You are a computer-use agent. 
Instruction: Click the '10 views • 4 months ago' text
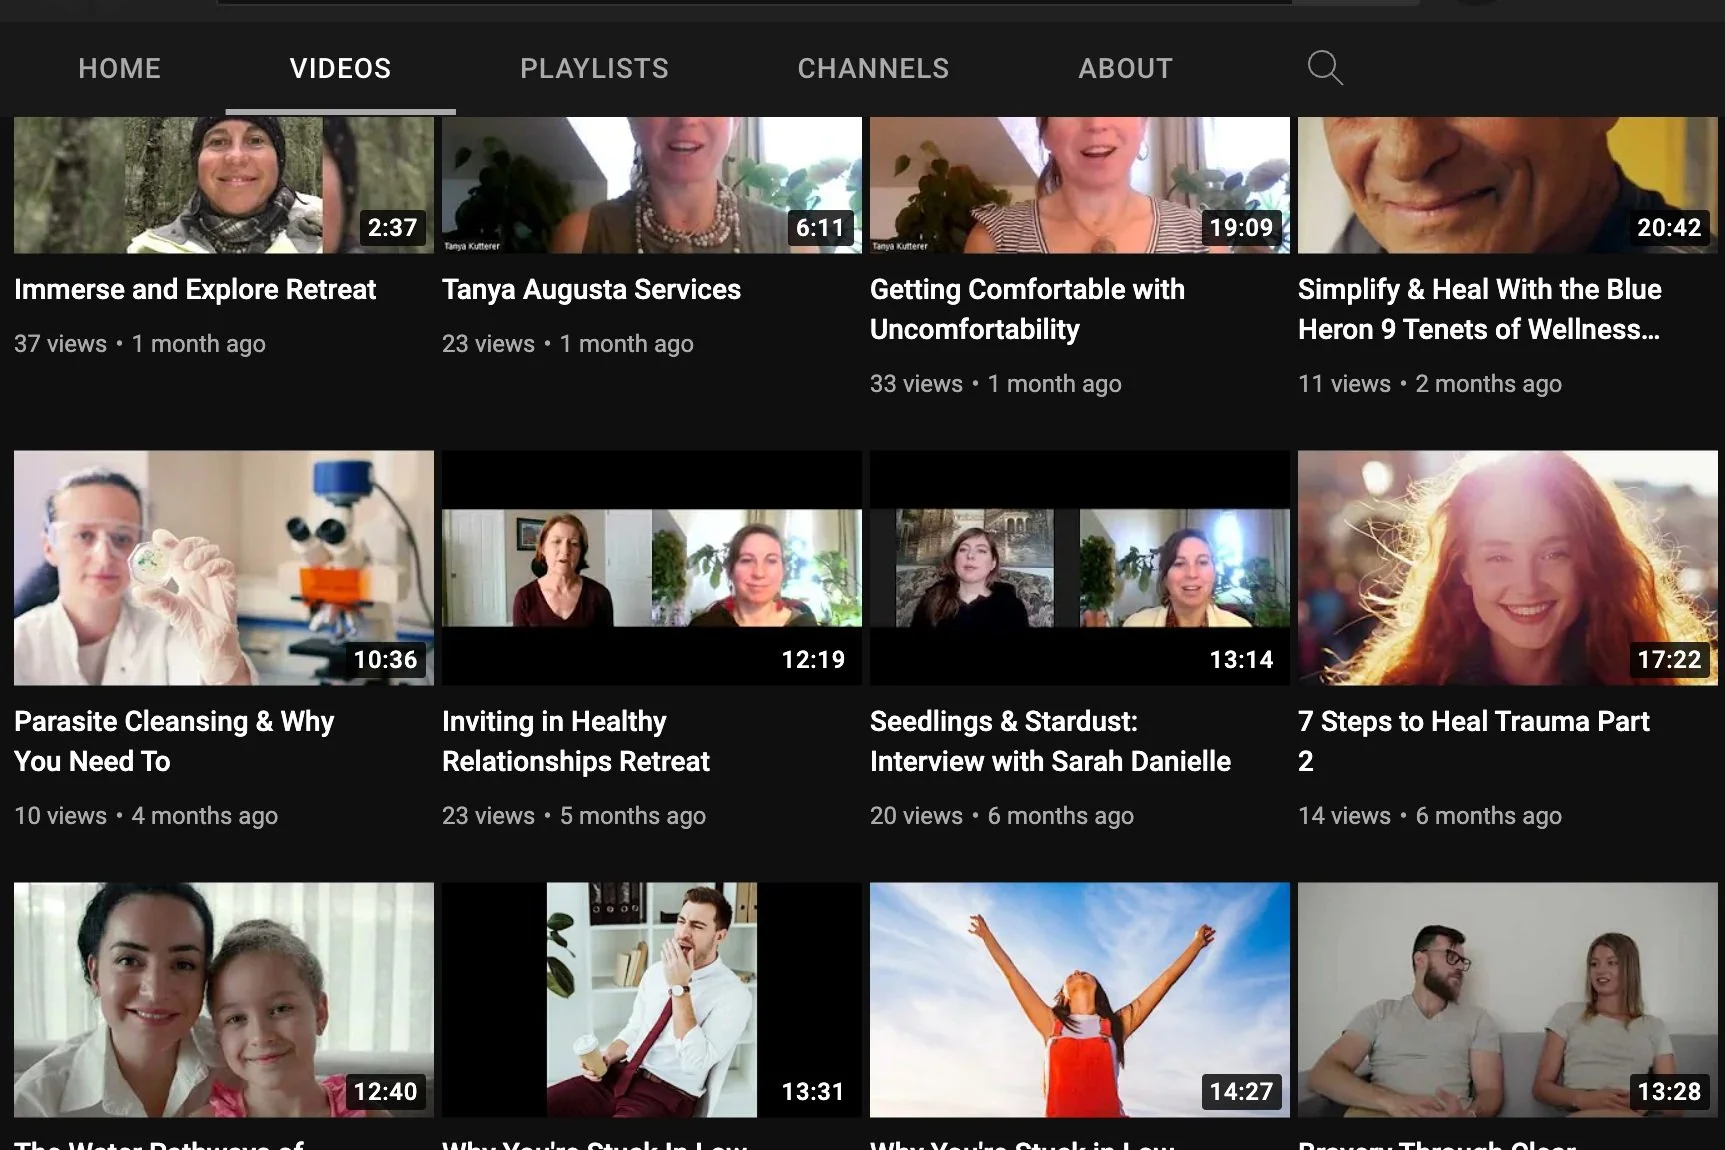click(x=146, y=816)
